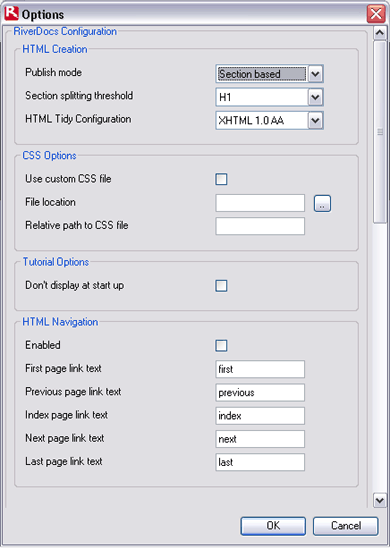Click the File location input field

click(260, 203)
